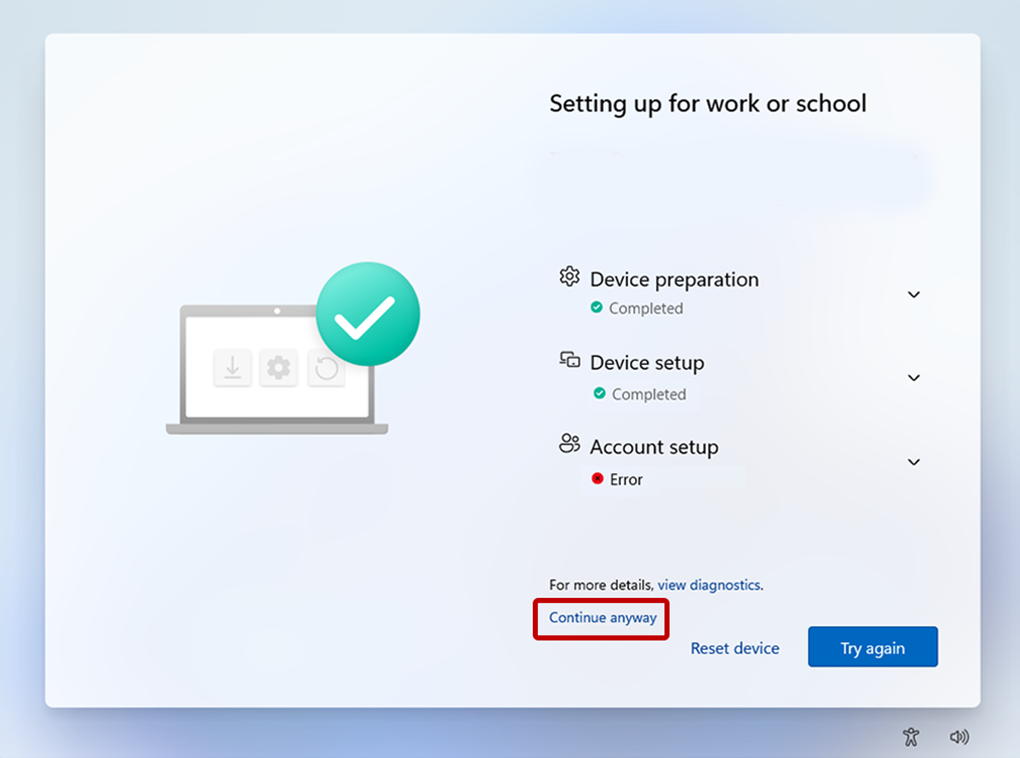1020x758 pixels.
Task: Select the Continue anyway link
Action: coord(602,618)
